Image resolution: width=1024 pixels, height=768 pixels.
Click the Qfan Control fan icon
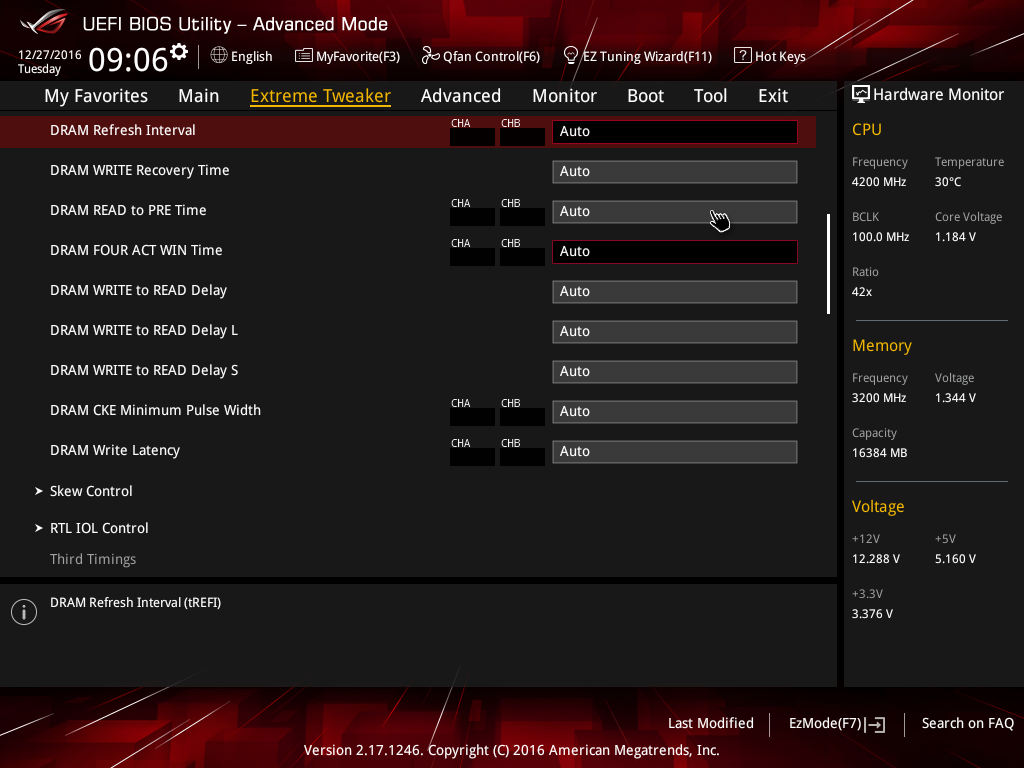[x=430, y=56]
